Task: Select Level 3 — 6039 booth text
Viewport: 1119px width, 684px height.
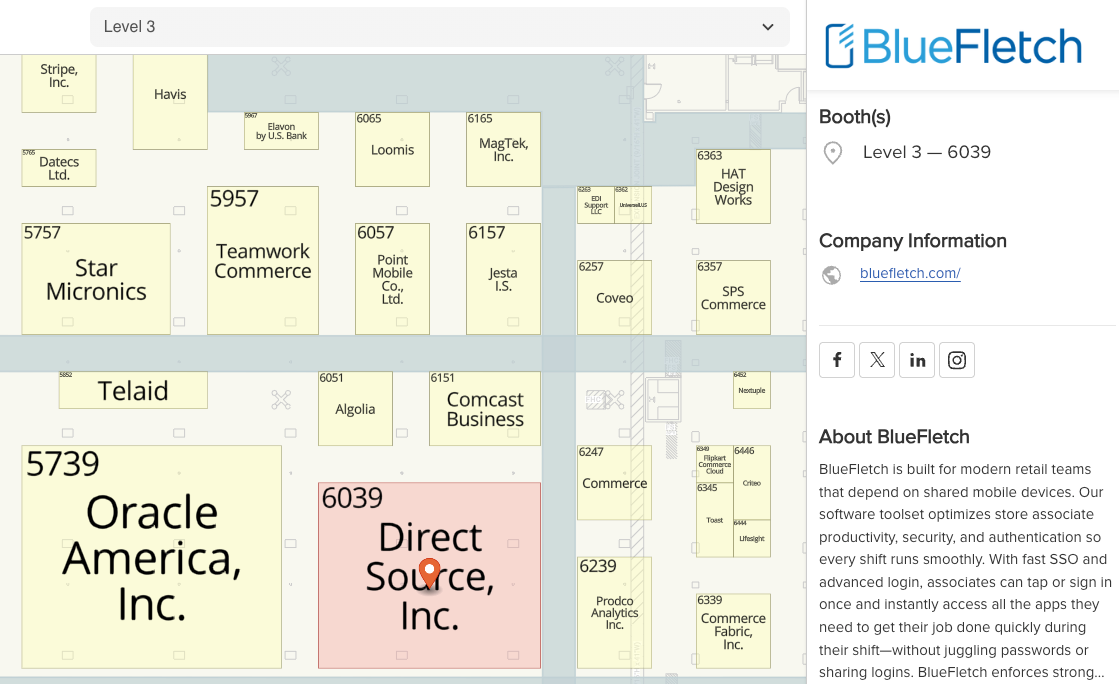Action: pos(926,152)
